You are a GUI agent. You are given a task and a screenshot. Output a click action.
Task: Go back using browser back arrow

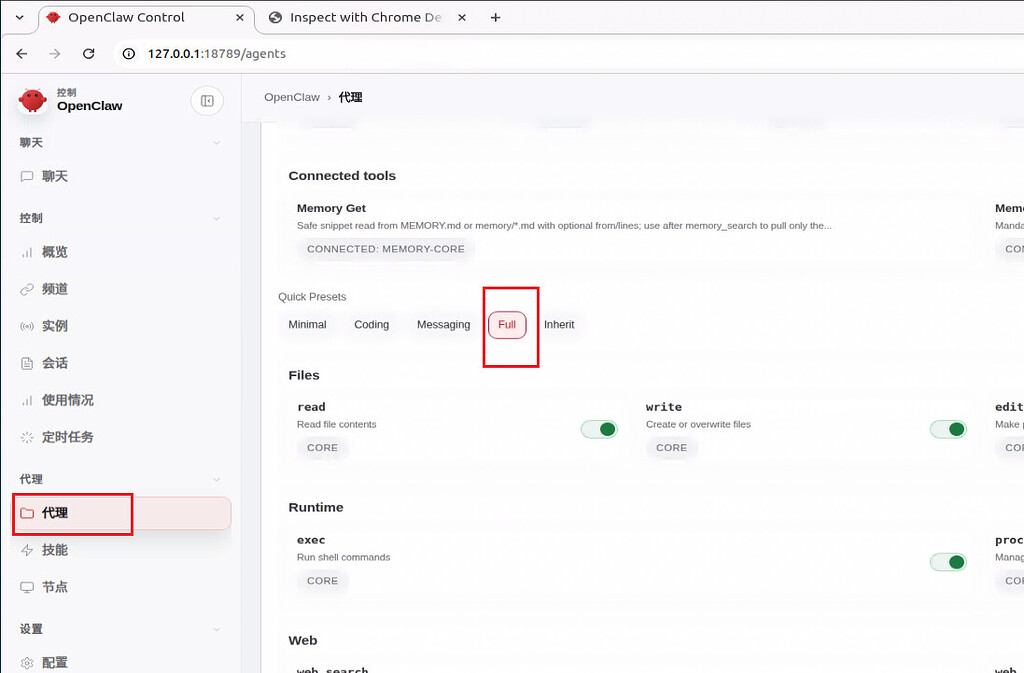[22, 54]
